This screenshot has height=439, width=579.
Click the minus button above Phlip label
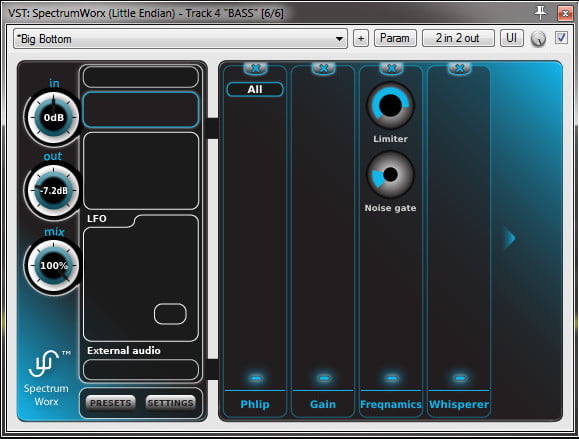pos(256,378)
